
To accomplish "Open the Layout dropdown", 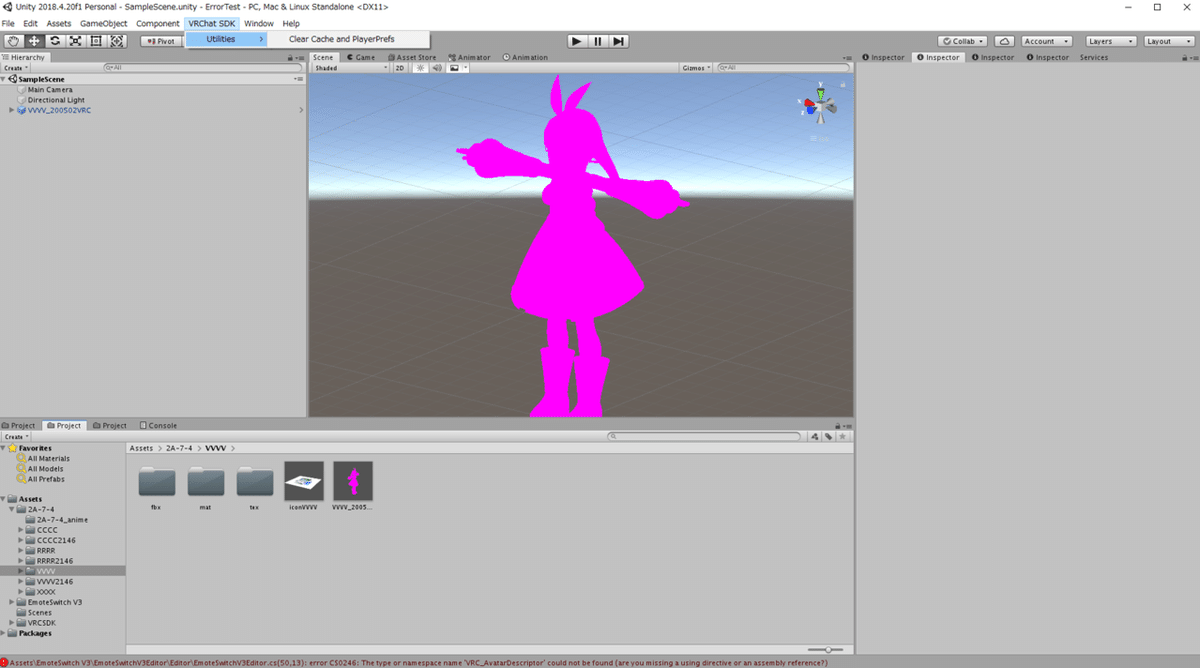I will (1169, 41).
